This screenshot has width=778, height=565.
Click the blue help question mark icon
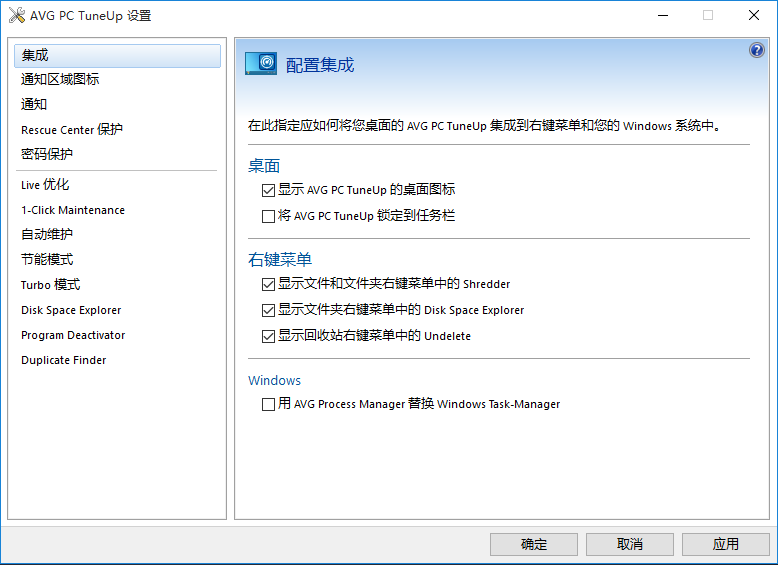pyautogui.click(x=756, y=51)
